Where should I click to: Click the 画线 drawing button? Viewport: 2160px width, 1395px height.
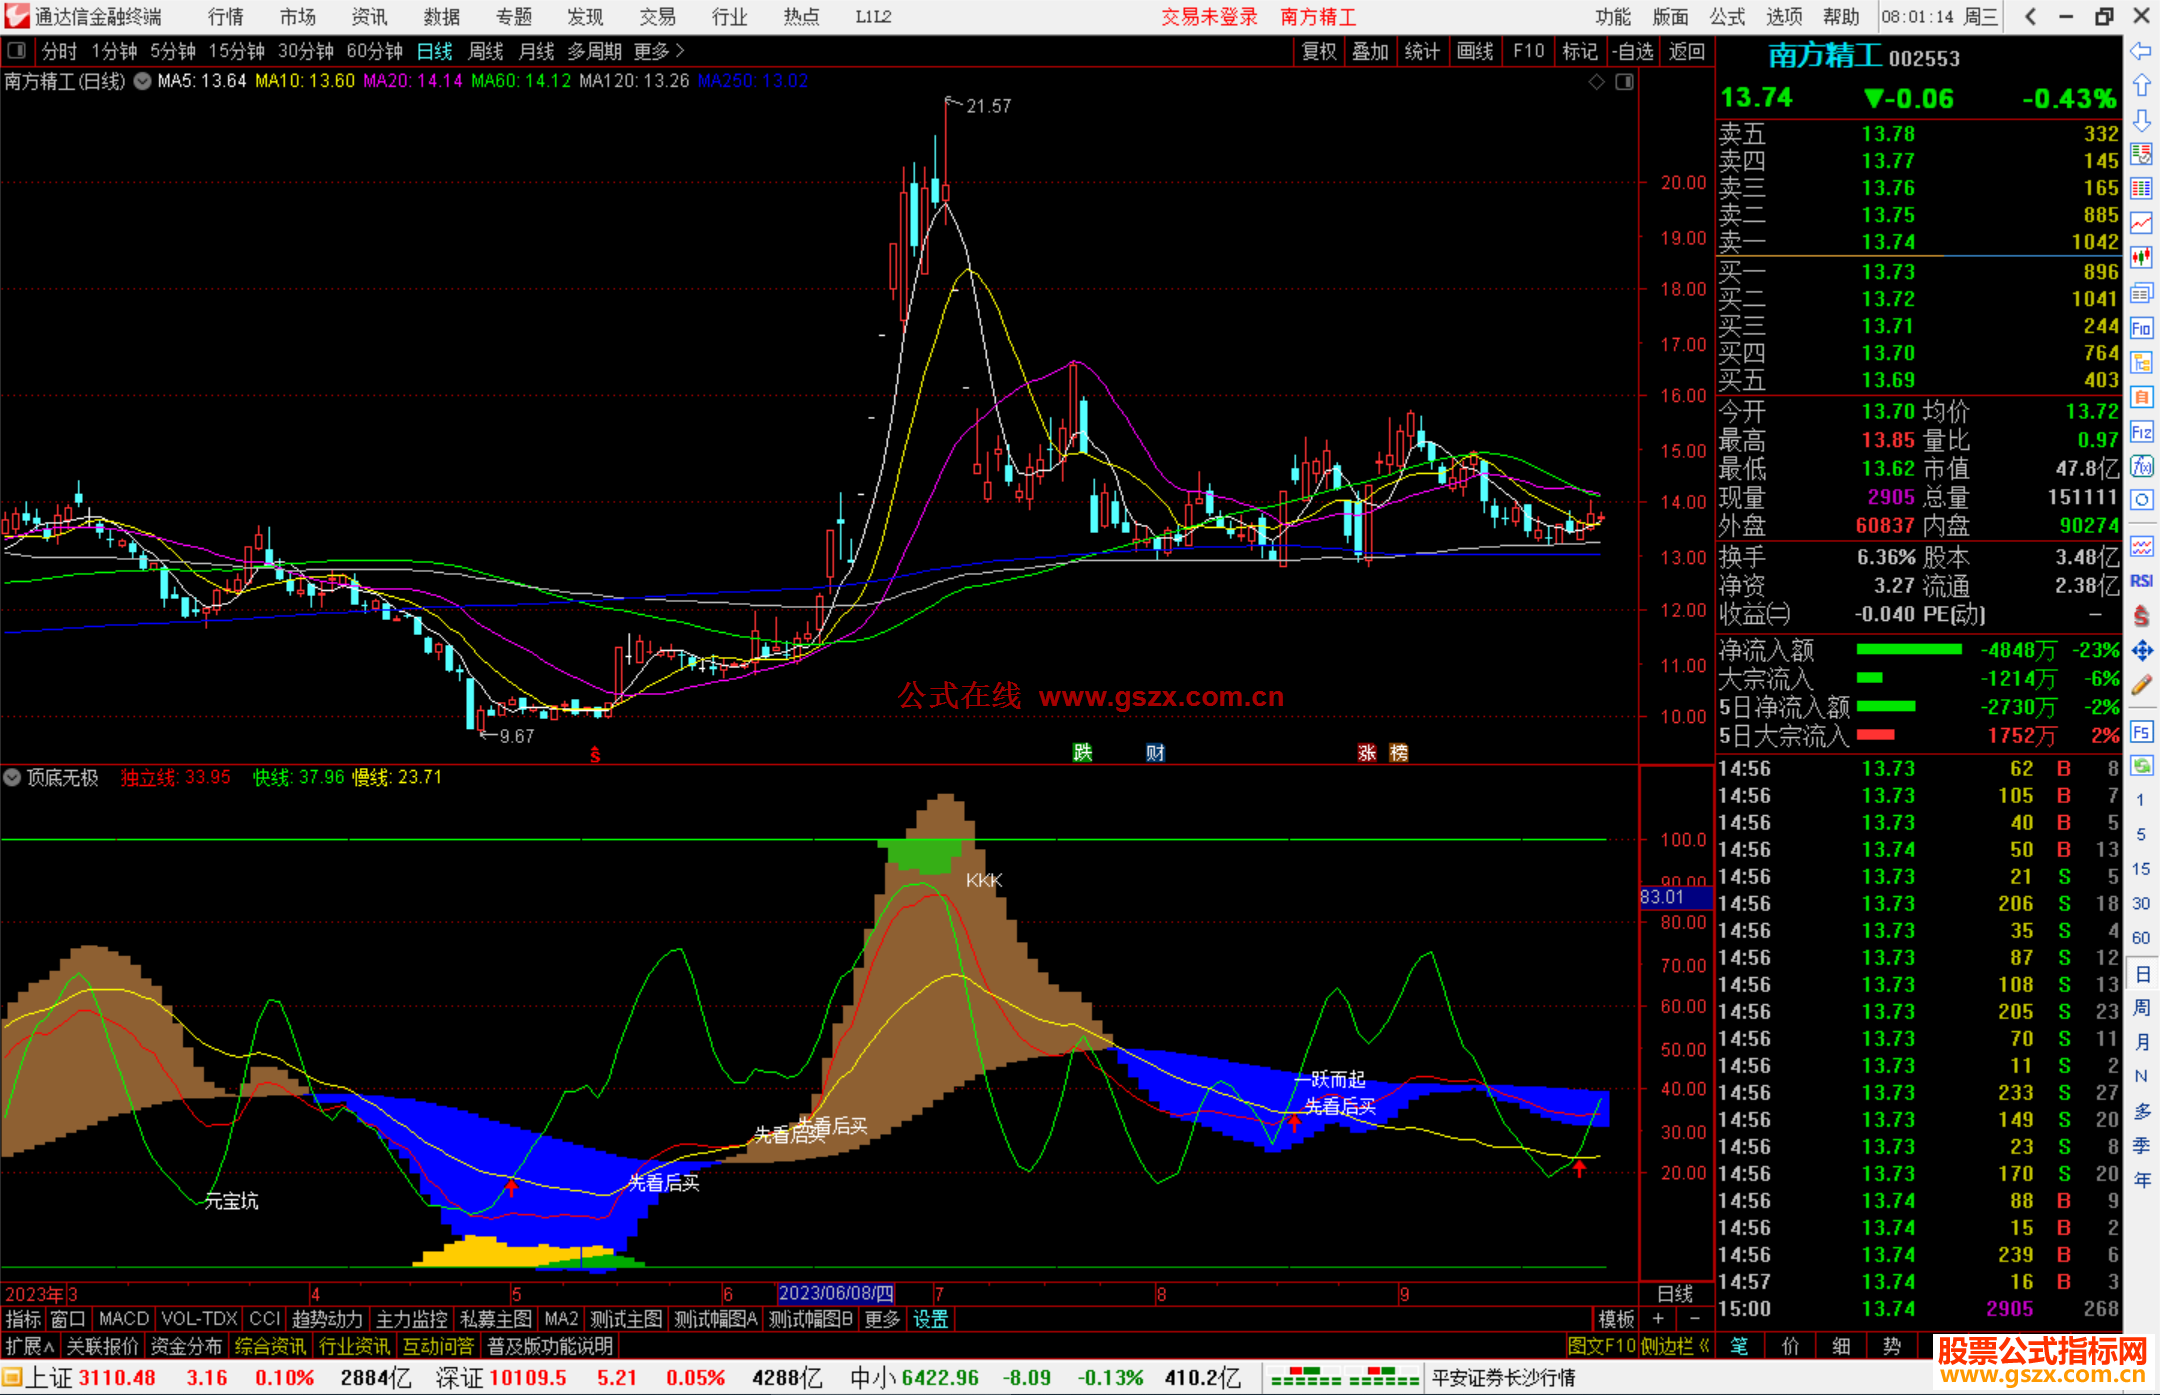[1475, 51]
